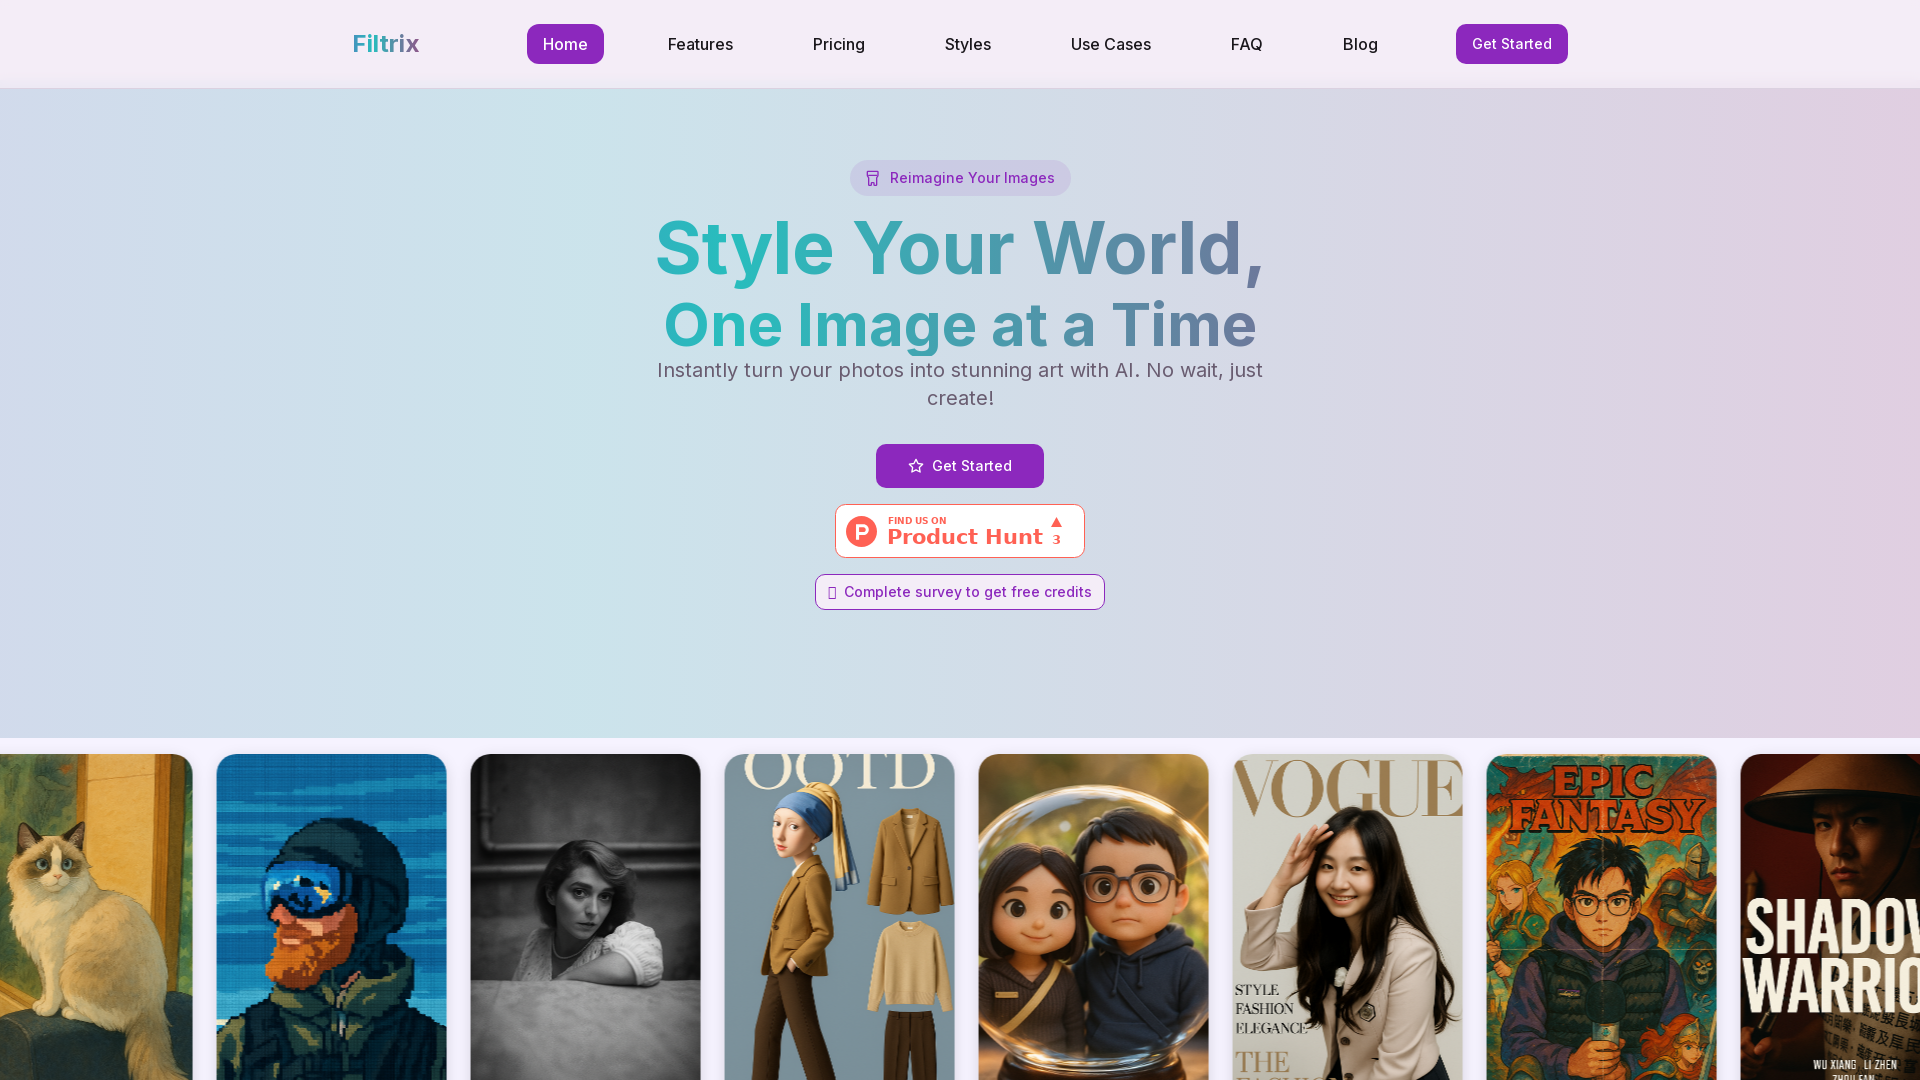Open the Product Hunt badge

click(960, 531)
